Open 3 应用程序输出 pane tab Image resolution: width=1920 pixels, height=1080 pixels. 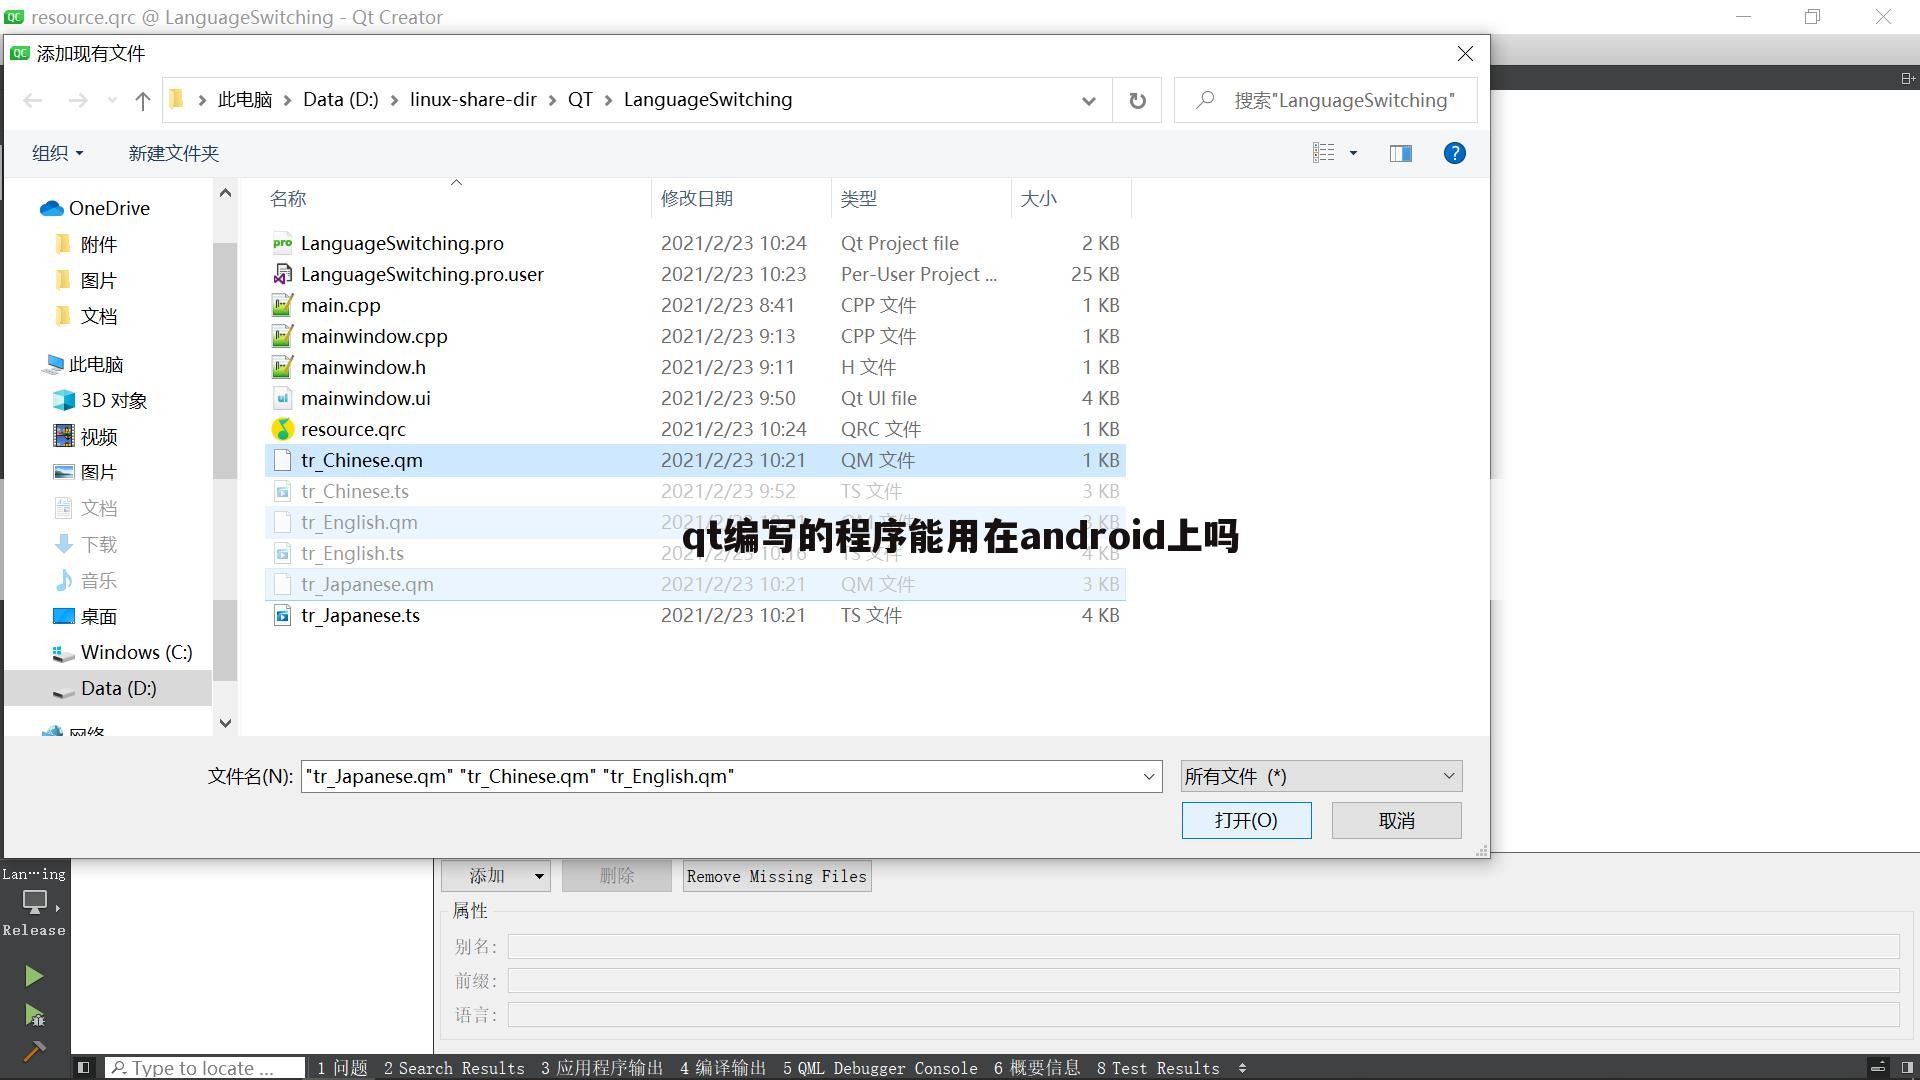pos(602,1068)
